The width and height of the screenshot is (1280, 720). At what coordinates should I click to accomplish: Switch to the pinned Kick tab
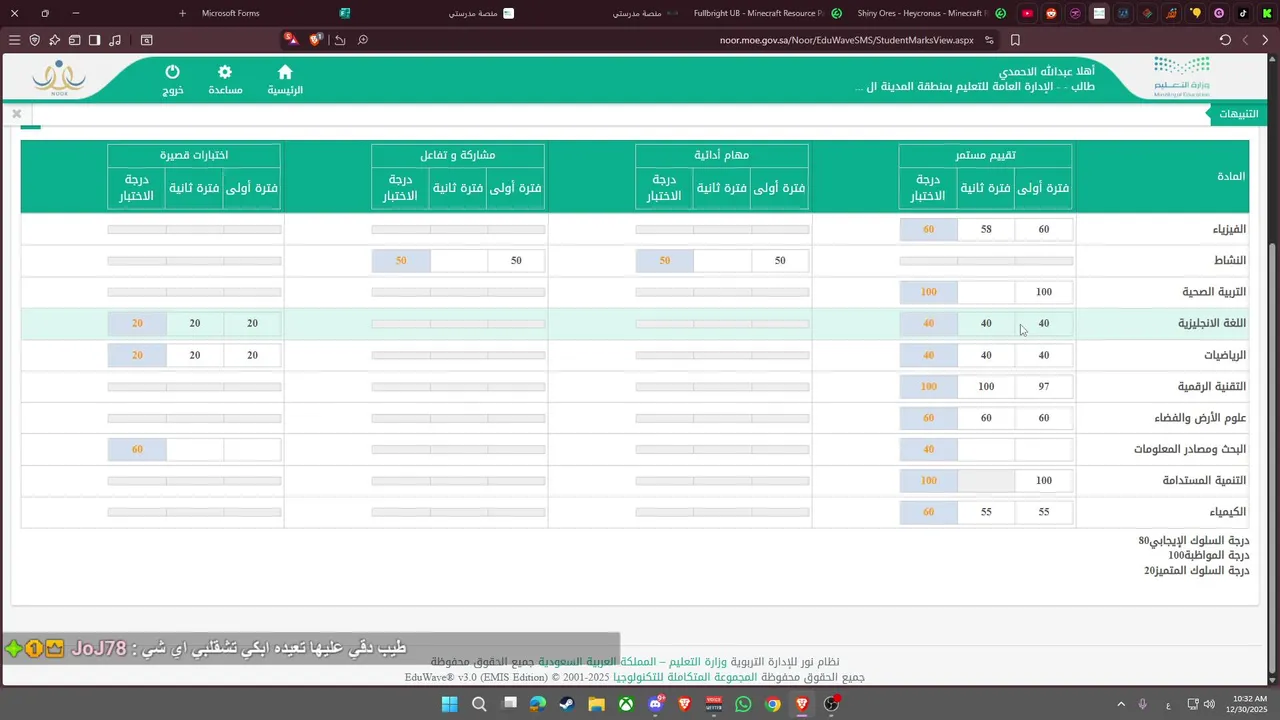(1267, 13)
